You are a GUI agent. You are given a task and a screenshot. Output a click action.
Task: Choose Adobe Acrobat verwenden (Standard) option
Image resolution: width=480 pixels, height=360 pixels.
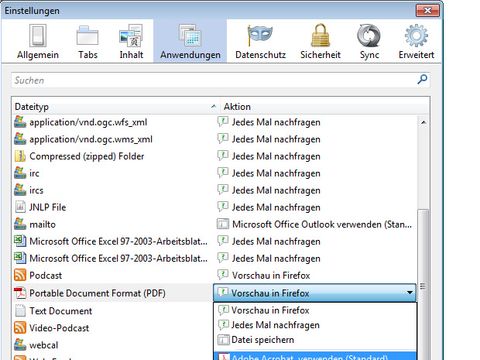click(315, 356)
